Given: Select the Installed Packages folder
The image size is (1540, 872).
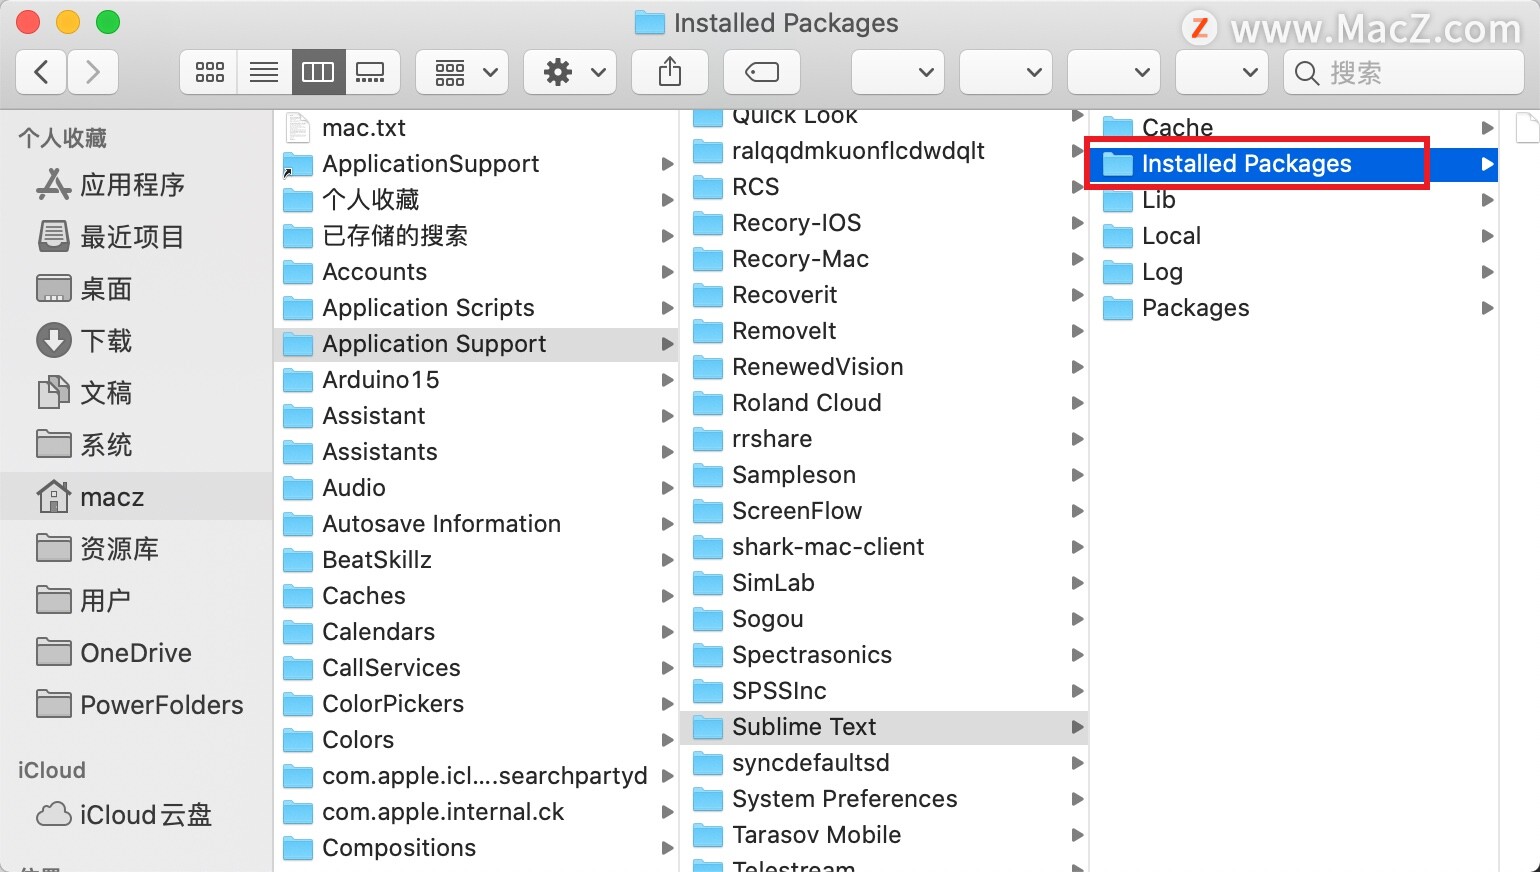Looking at the screenshot, I should (1294, 164).
